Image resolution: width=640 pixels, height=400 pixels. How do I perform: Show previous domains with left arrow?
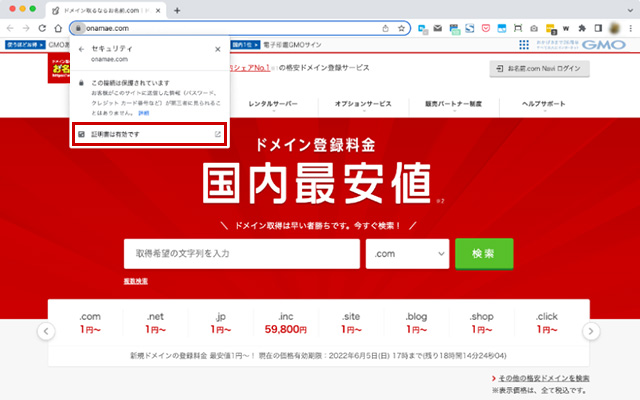pyautogui.click(x=46, y=331)
